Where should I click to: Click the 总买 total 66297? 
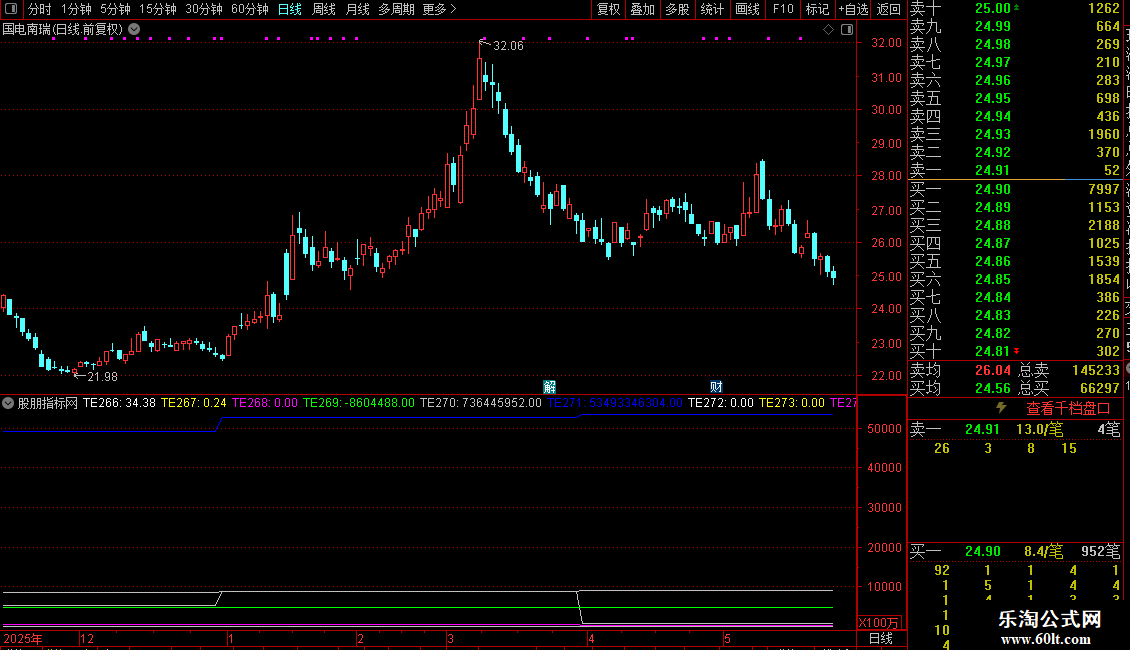1100,388
